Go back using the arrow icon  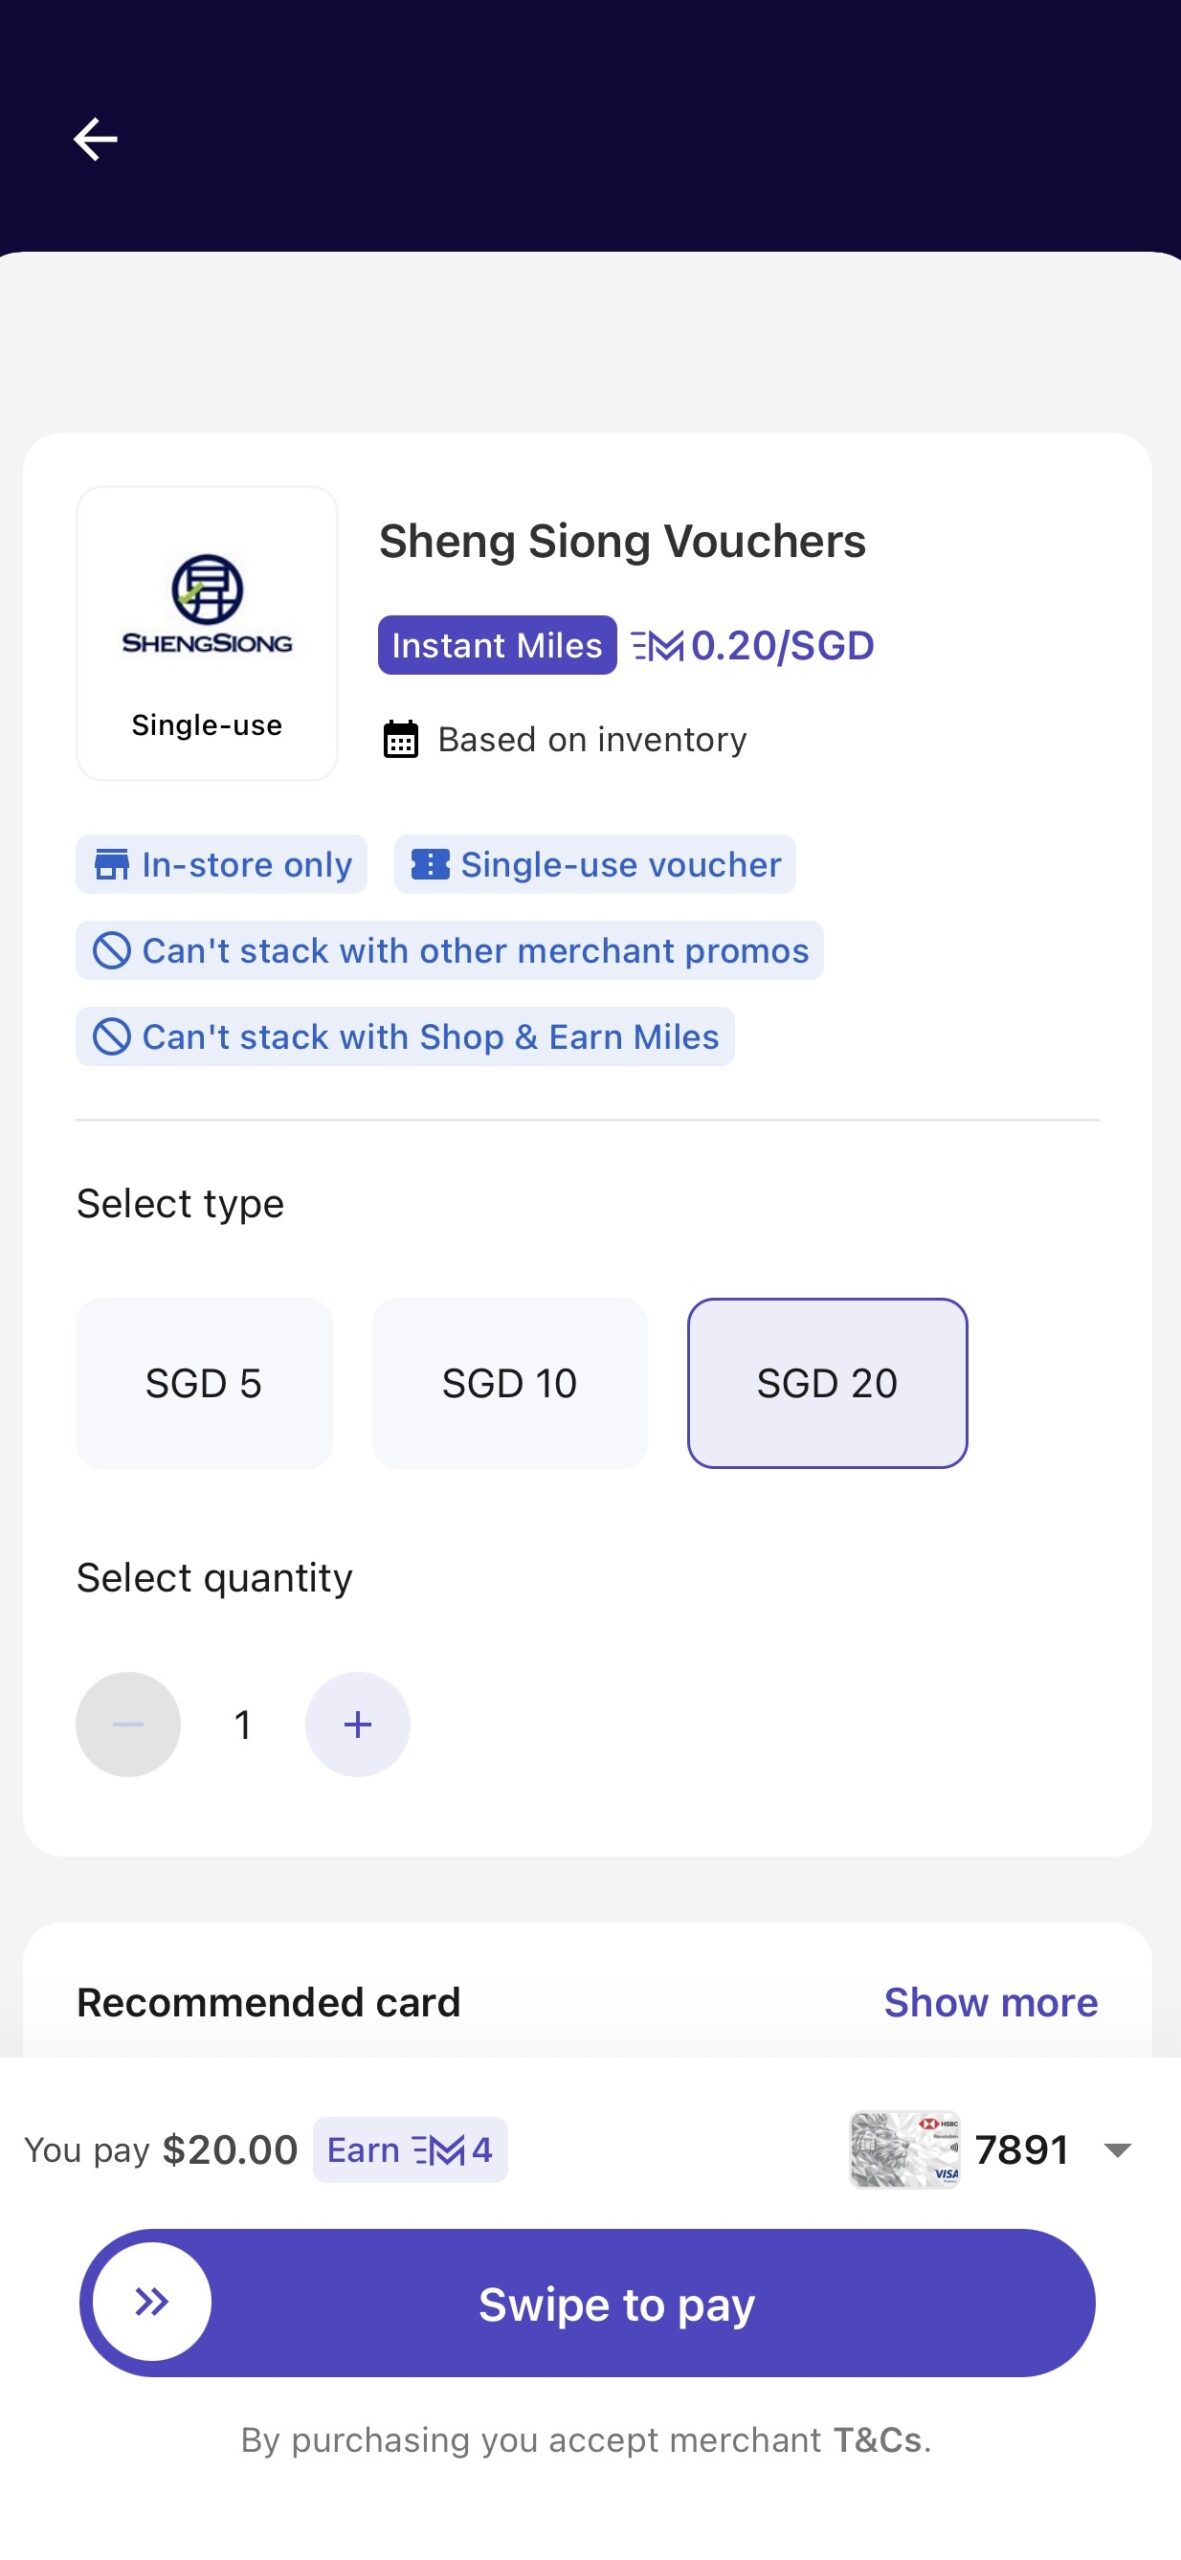click(x=96, y=139)
